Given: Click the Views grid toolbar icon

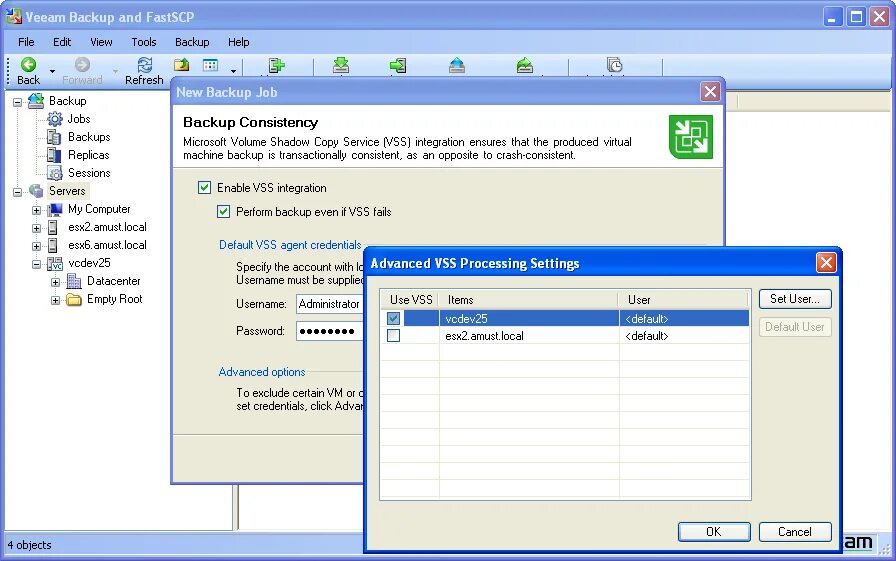Looking at the screenshot, I should 210,65.
